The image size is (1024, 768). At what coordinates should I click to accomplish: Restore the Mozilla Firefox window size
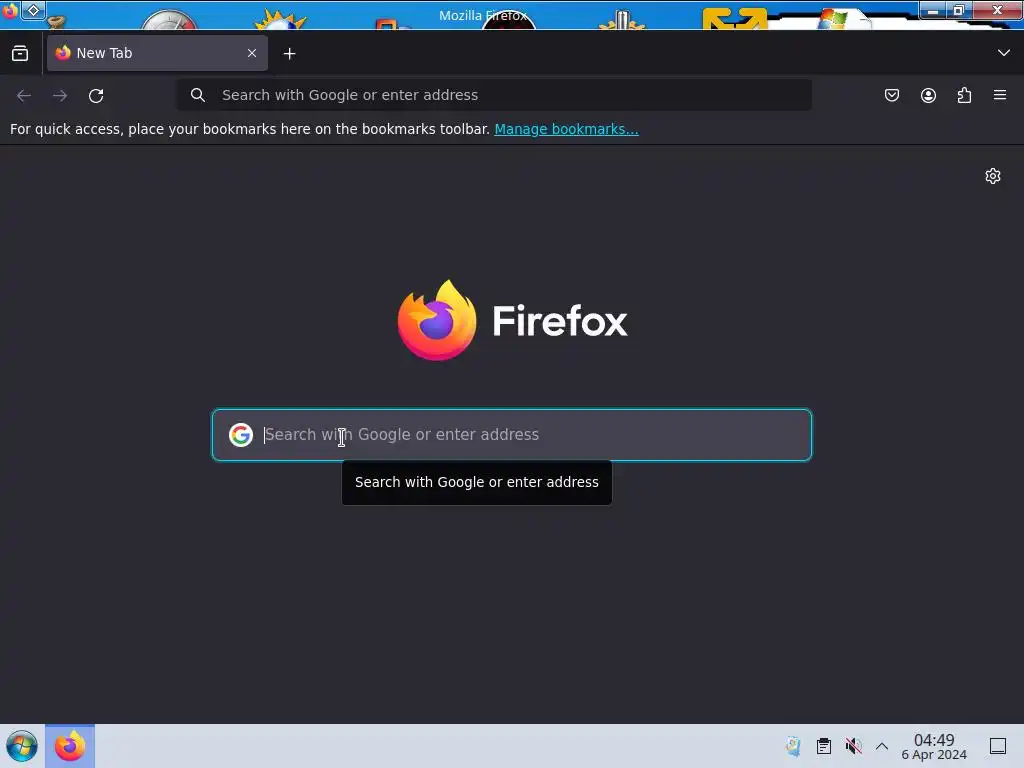959,10
